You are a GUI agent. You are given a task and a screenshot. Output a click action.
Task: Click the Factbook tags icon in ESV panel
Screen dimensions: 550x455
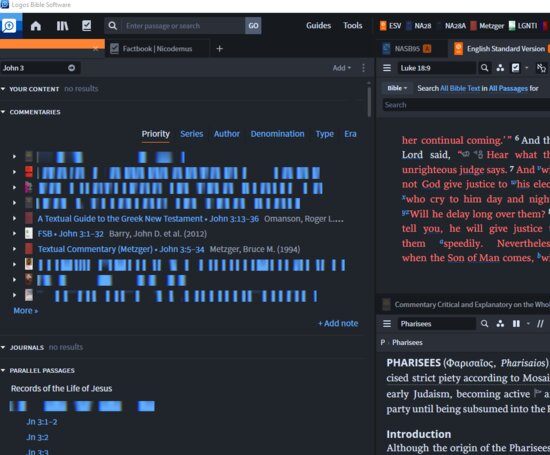[515, 68]
